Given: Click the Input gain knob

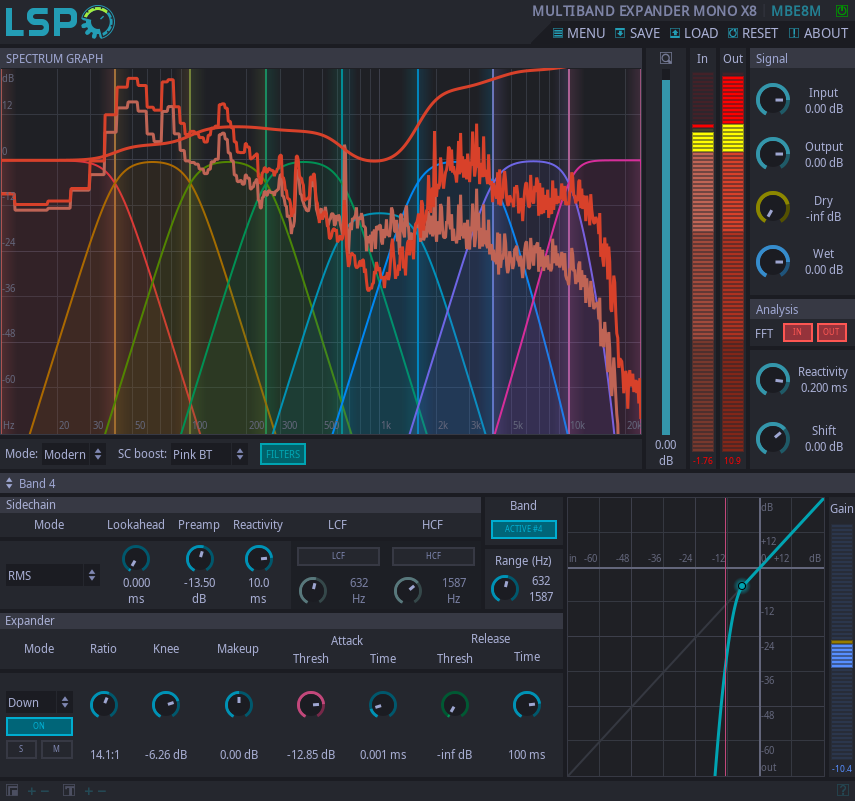Looking at the screenshot, I should coord(773,100).
